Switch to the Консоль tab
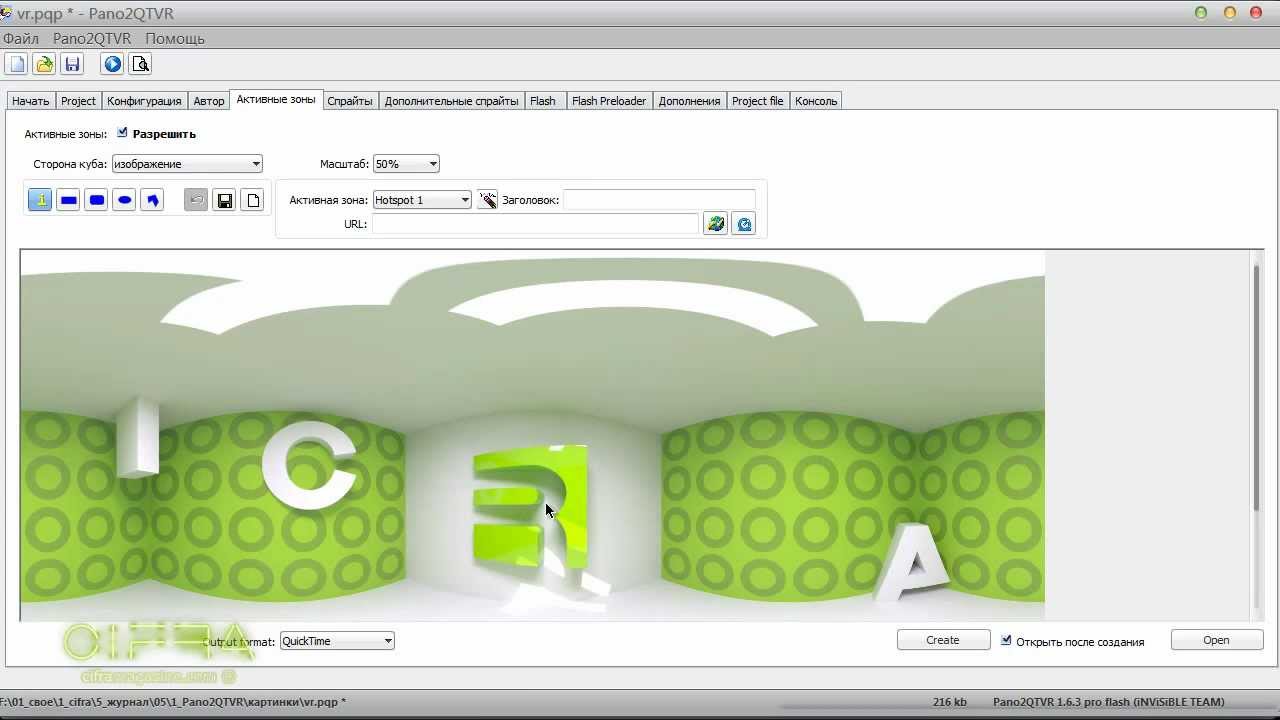The width and height of the screenshot is (1280, 720). [816, 101]
